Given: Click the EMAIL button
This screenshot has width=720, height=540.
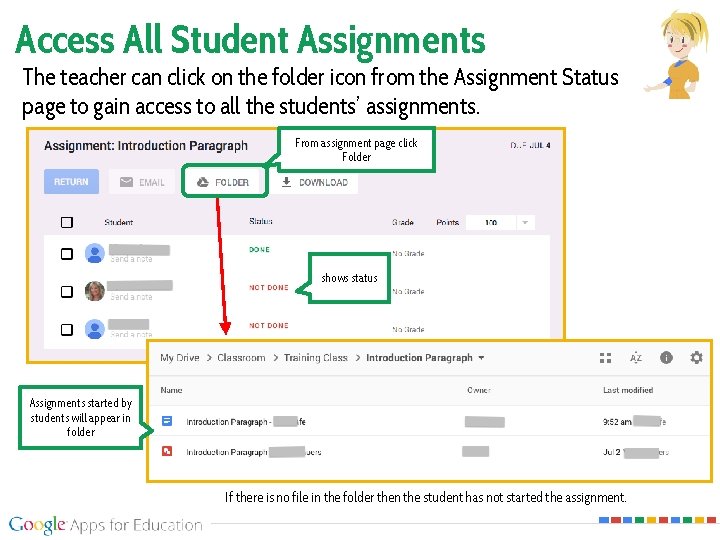Looking at the screenshot, I should [142, 182].
